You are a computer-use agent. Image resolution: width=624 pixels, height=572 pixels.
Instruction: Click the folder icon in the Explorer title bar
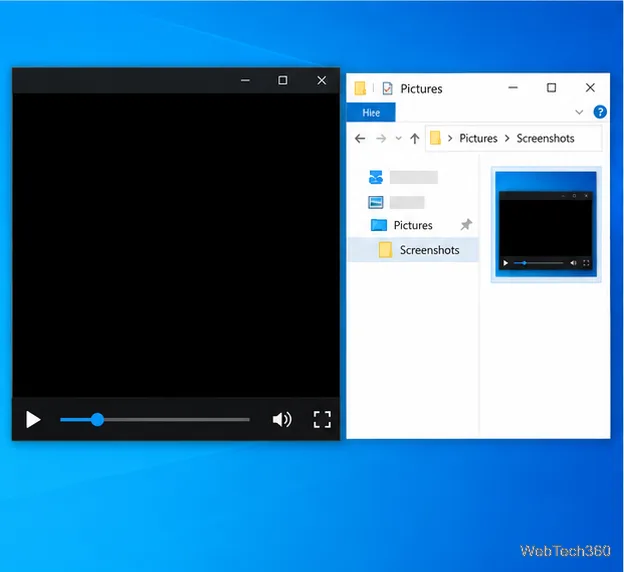pyautogui.click(x=360, y=88)
